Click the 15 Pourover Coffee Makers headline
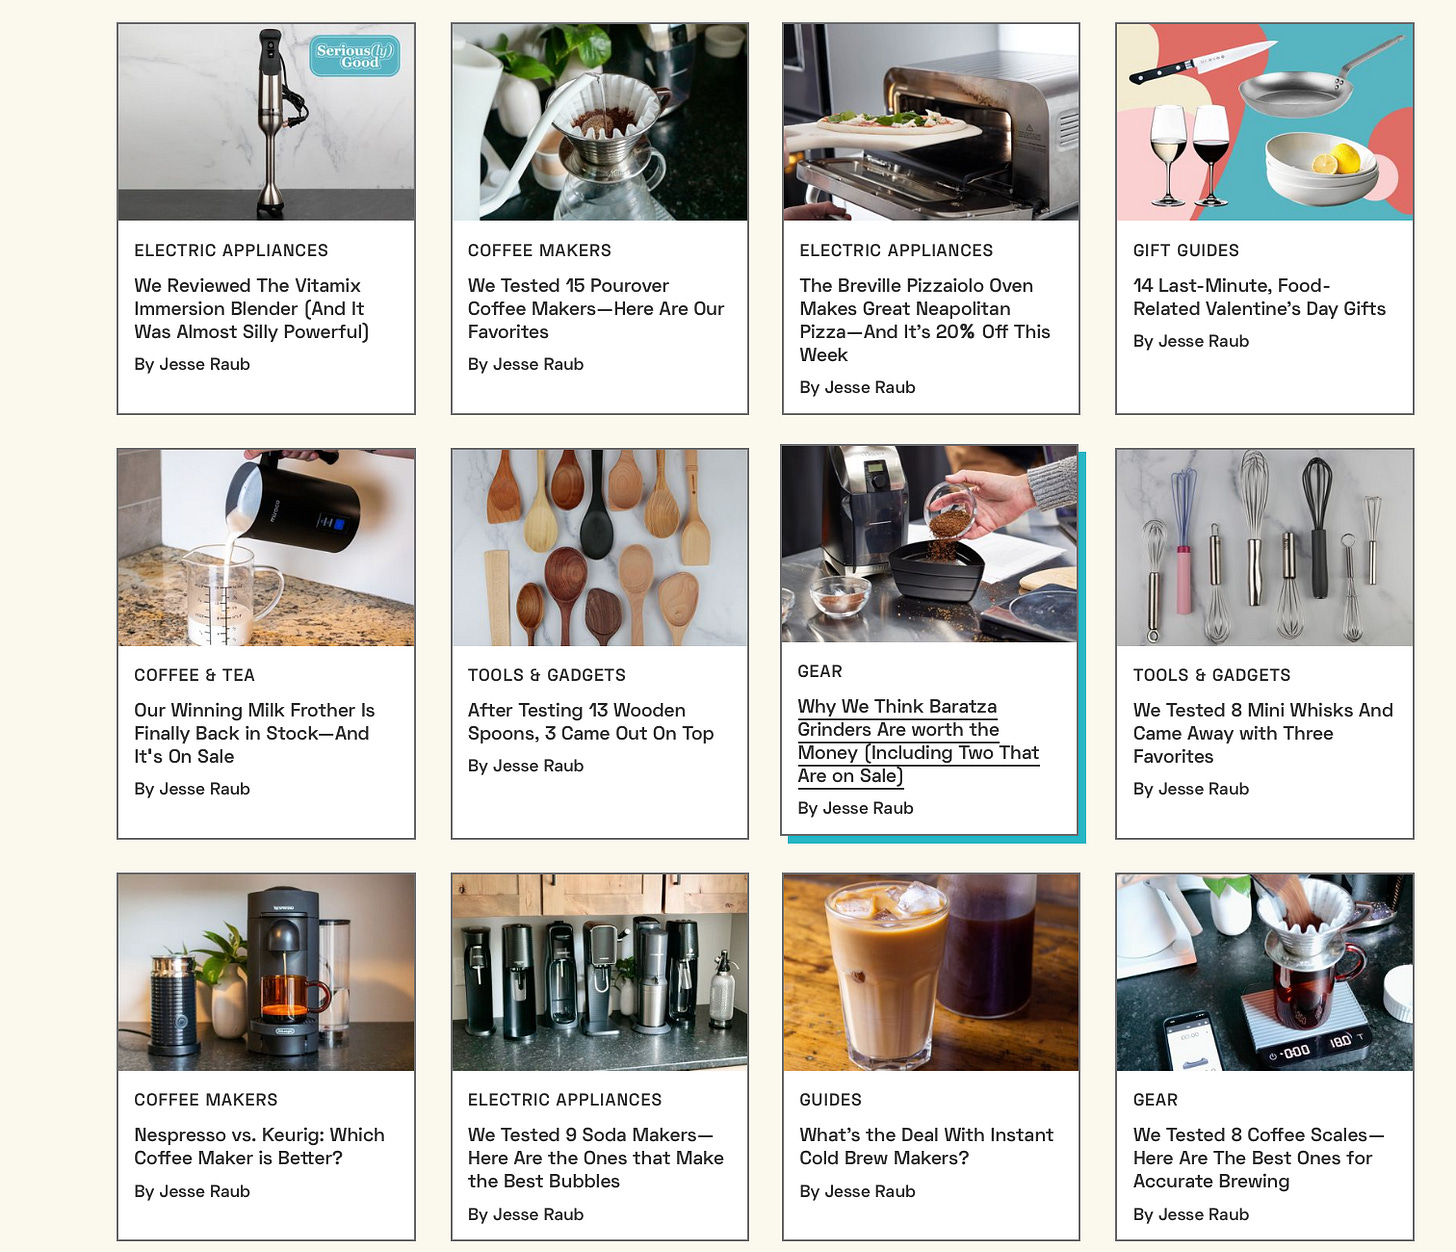This screenshot has height=1252, width=1456. (596, 309)
